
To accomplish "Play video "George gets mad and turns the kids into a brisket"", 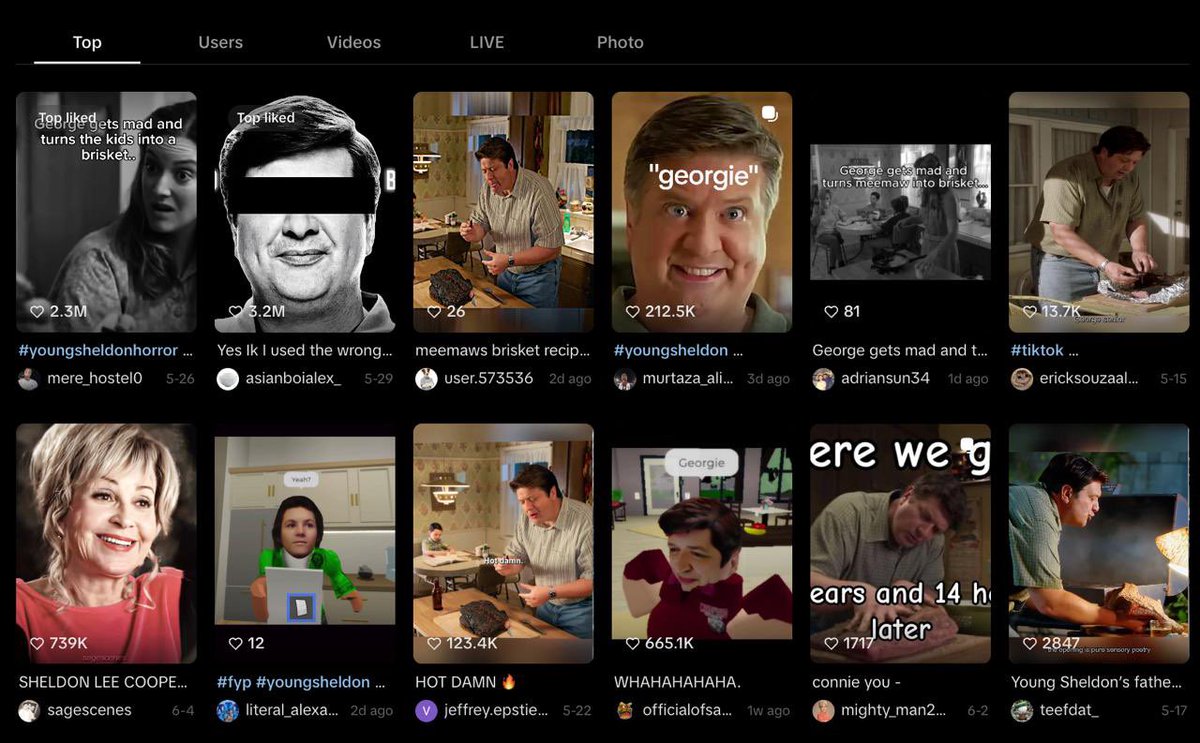I will pyautogui.click(x=106, y=212).
